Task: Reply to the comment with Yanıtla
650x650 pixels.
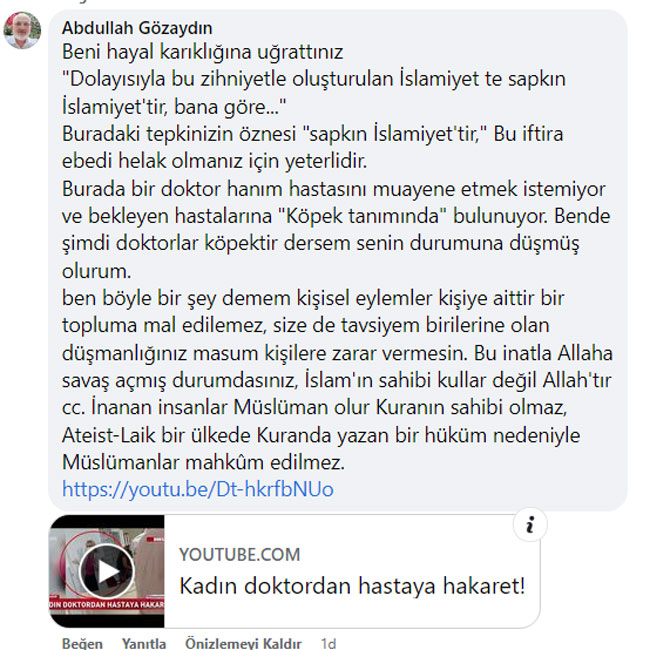Action: click(x=144, y=643)
